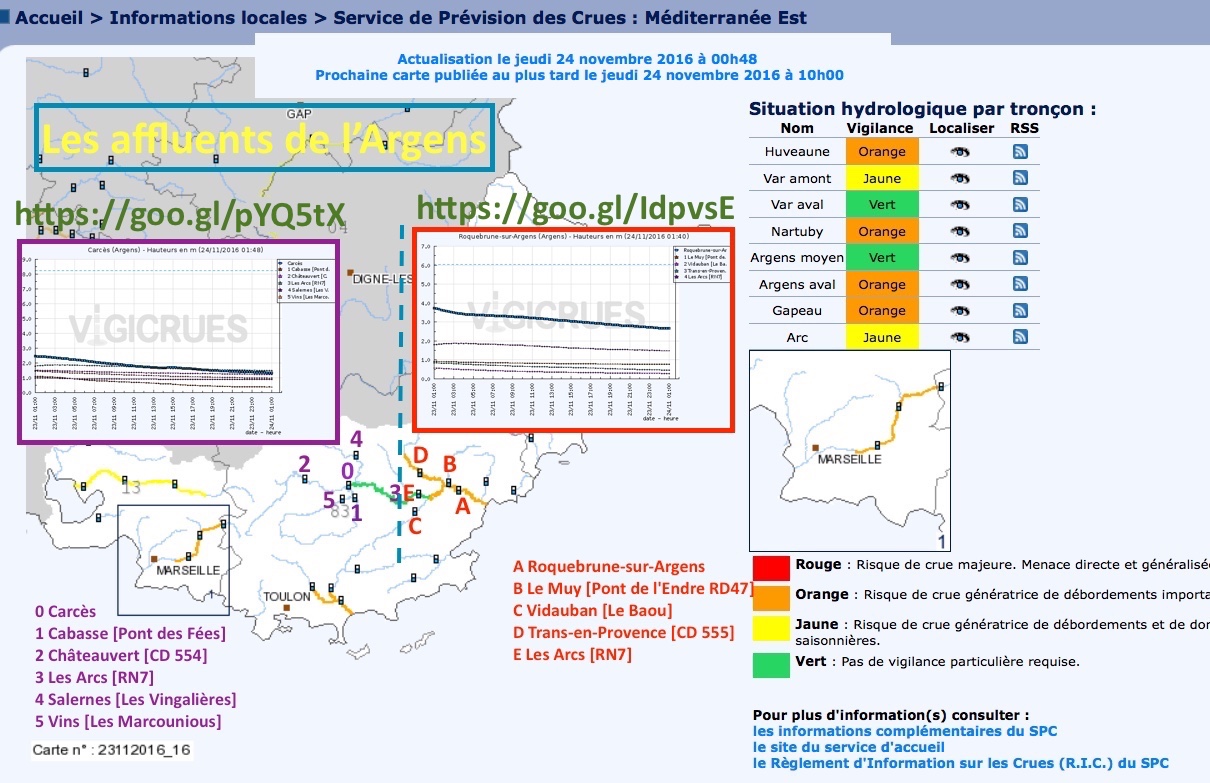Locate the Gapeau section via eye icon
This screenshot has width=1210, height=783.
(961, 310)
